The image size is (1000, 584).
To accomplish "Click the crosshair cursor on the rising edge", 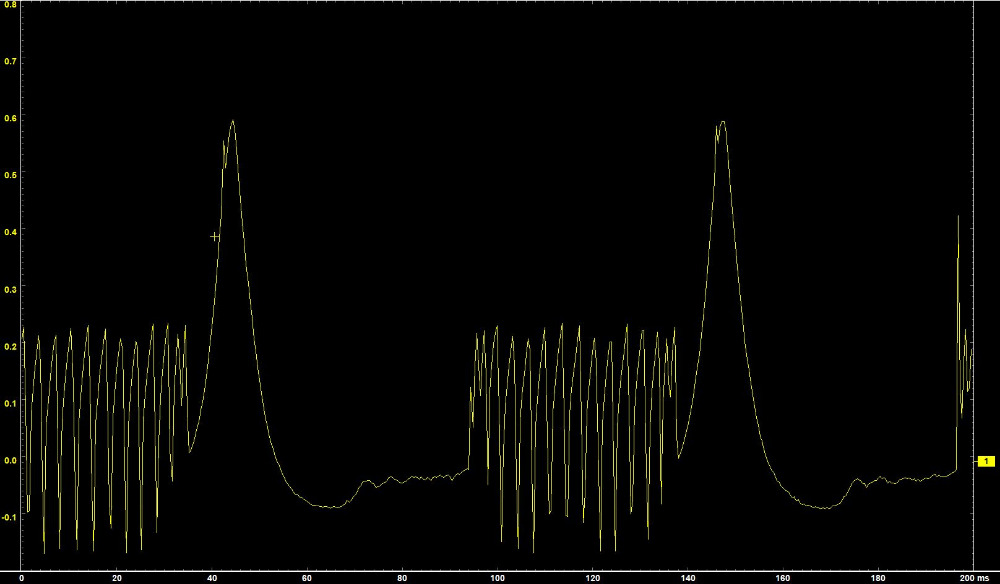I will pyautogui.click(x=215, y=237).
